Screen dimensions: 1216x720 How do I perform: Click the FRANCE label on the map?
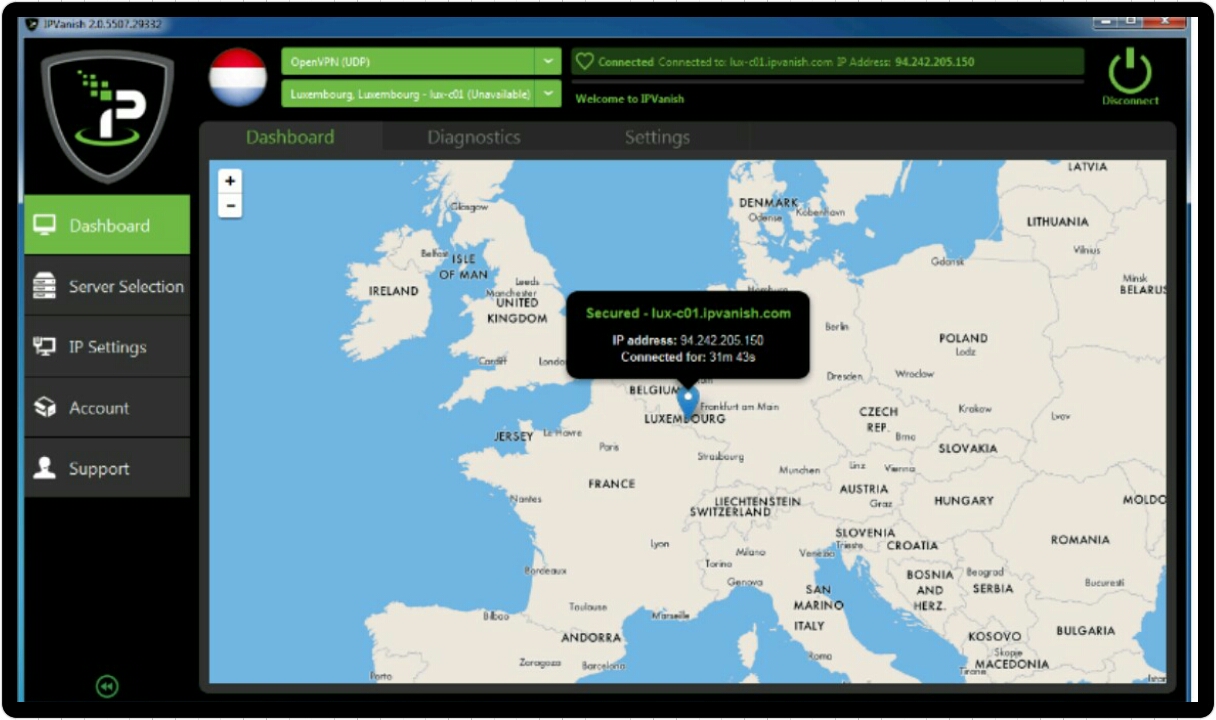tap(612, 483)
